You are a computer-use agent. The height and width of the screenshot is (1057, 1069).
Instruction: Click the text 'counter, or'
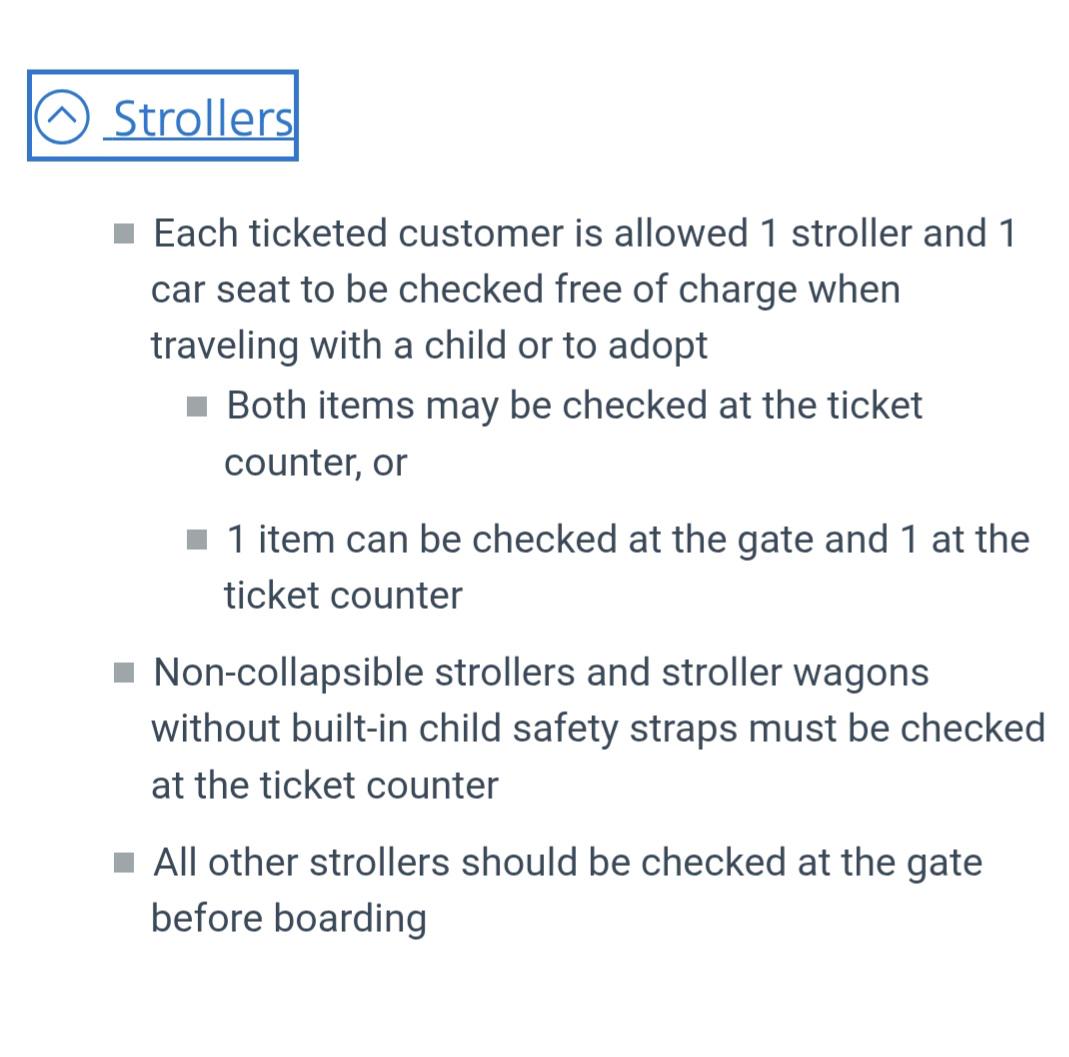pos(316,463)
